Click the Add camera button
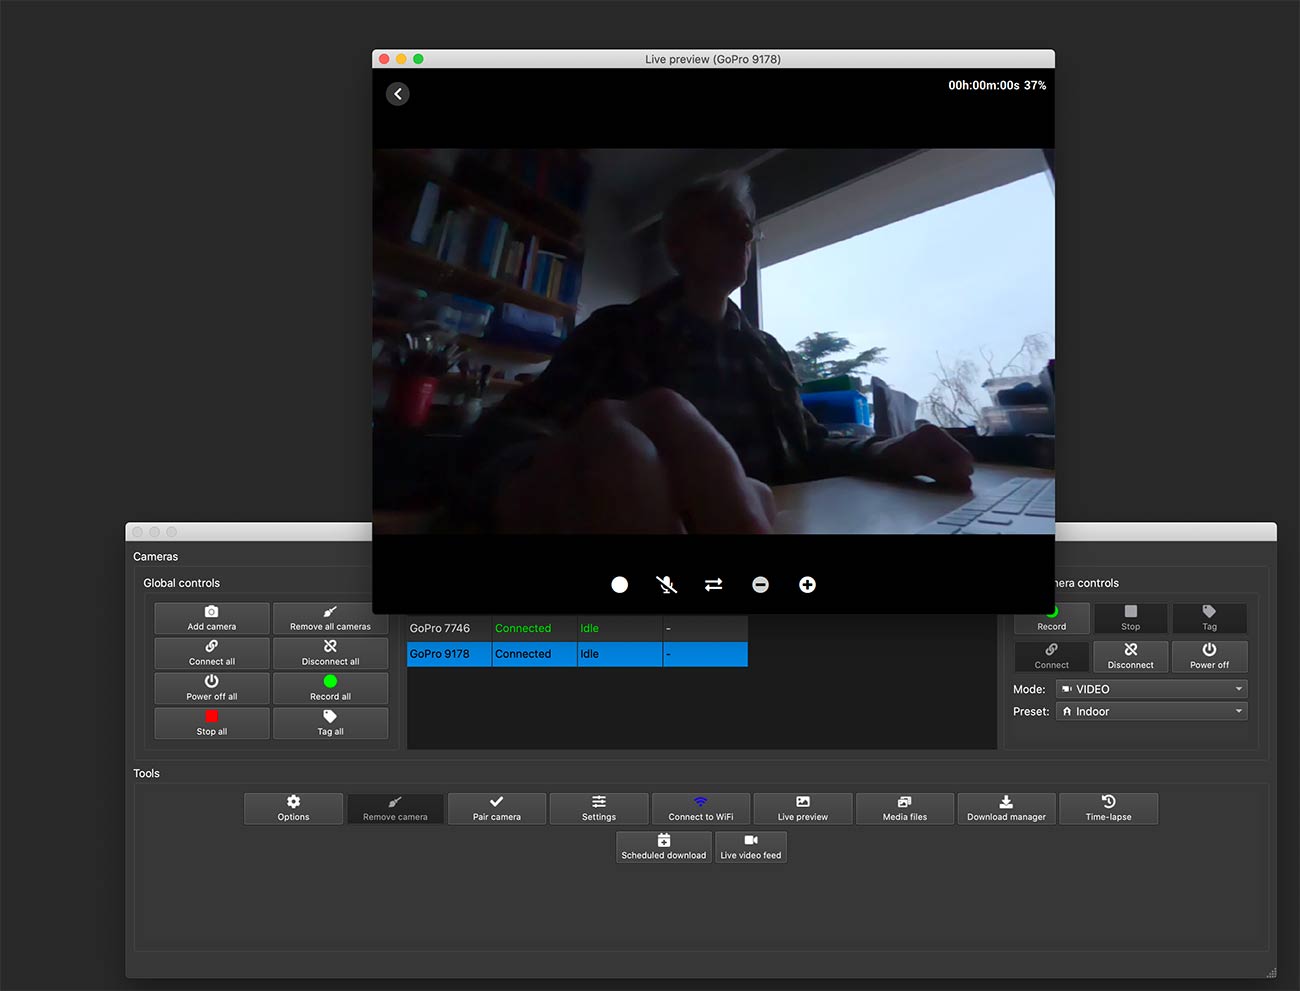This screenshot has height=991, width=1300. point(212,618)
